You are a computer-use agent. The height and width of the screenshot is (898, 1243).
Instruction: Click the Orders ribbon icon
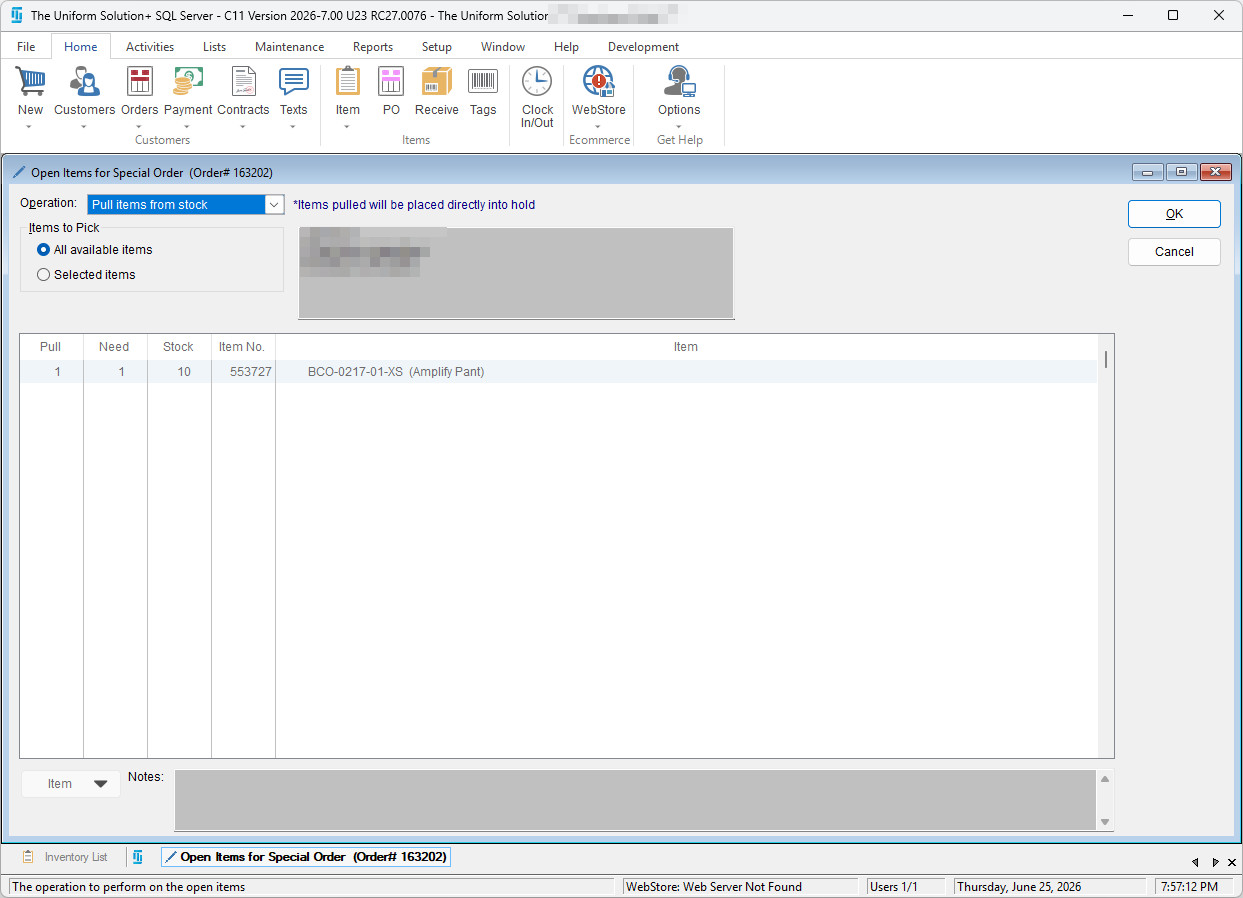[x=140, y=82]
